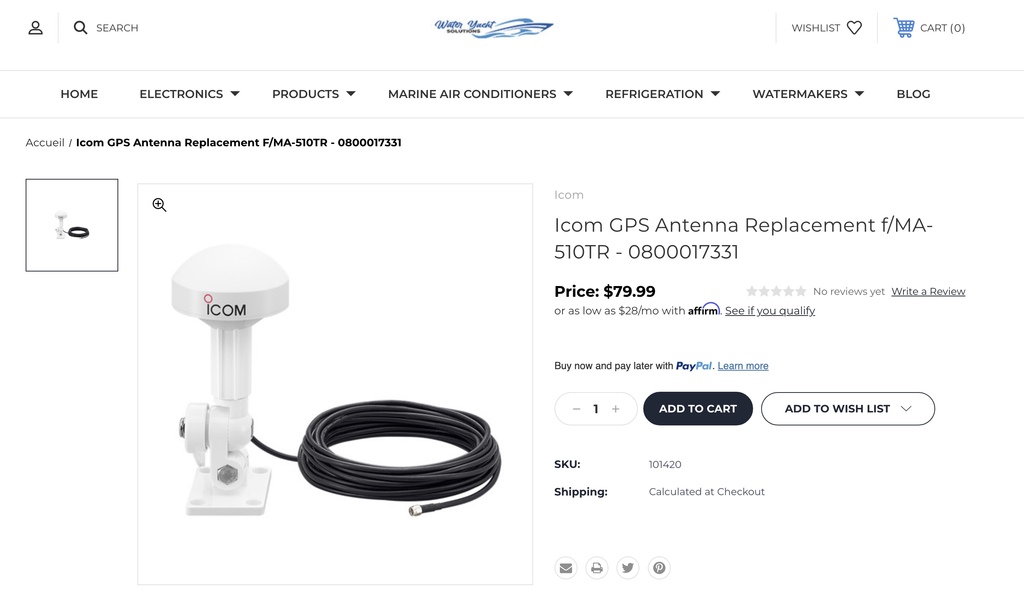This screenshot has height=615, width=1024.
Task: Share product via email icon
Action: pos(566,568)
